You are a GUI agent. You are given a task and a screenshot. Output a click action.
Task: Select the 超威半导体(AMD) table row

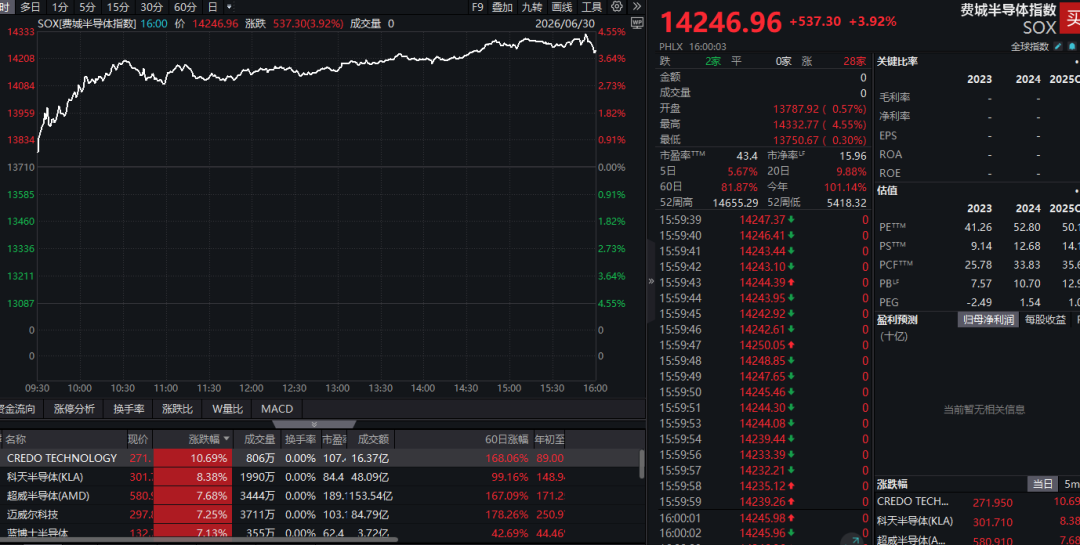[319, 495]
